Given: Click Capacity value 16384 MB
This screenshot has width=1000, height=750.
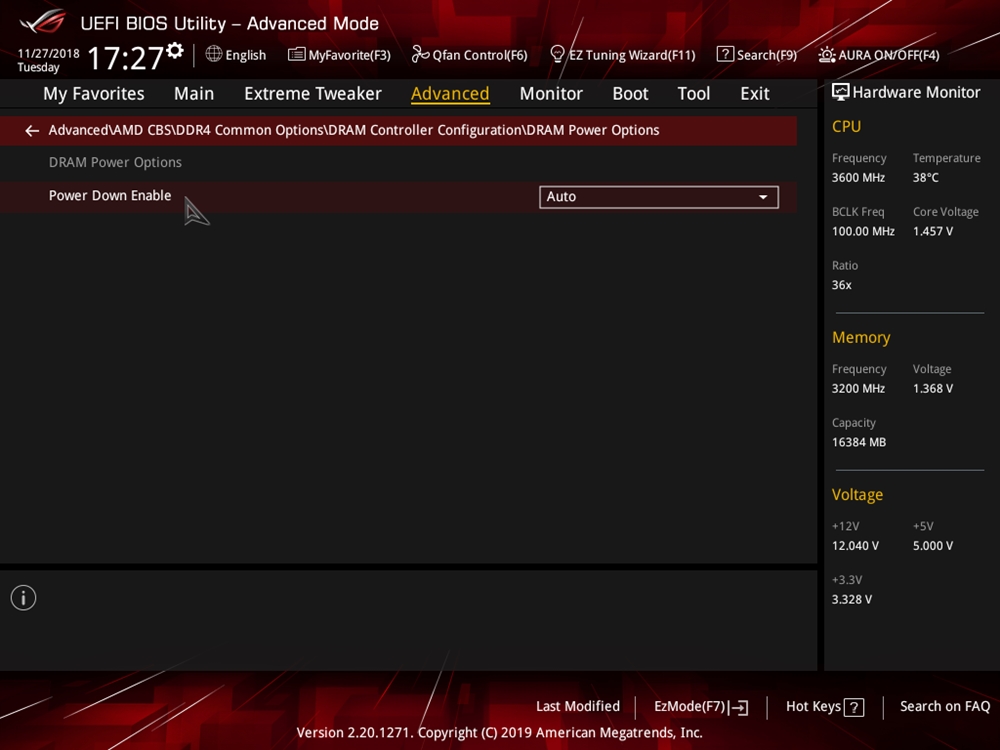Looking at the screenshot, I should (x=858, y=442).
